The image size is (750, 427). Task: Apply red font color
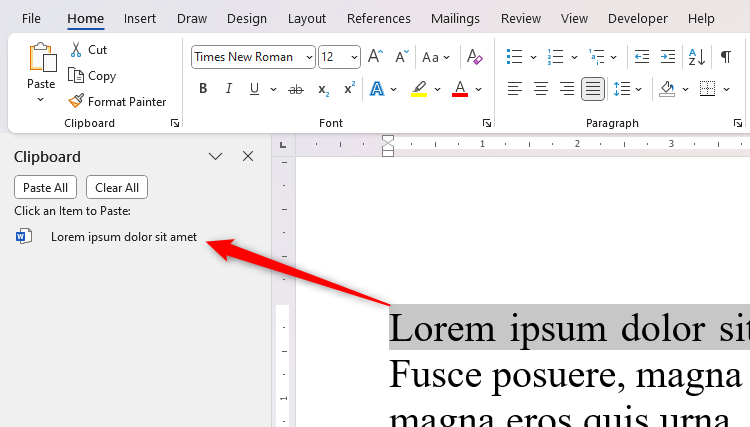click(460, 89)
